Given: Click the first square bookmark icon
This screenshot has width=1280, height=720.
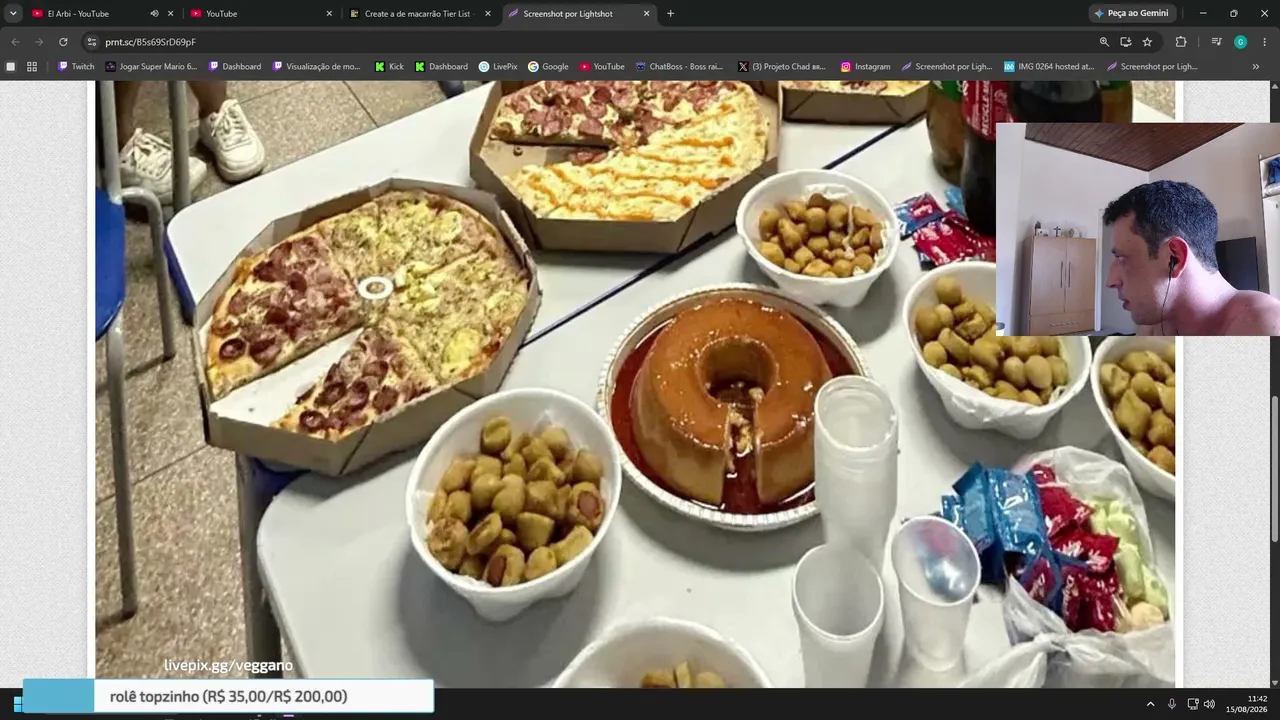Looking at the screenshot, I should (x=11, y=67).
